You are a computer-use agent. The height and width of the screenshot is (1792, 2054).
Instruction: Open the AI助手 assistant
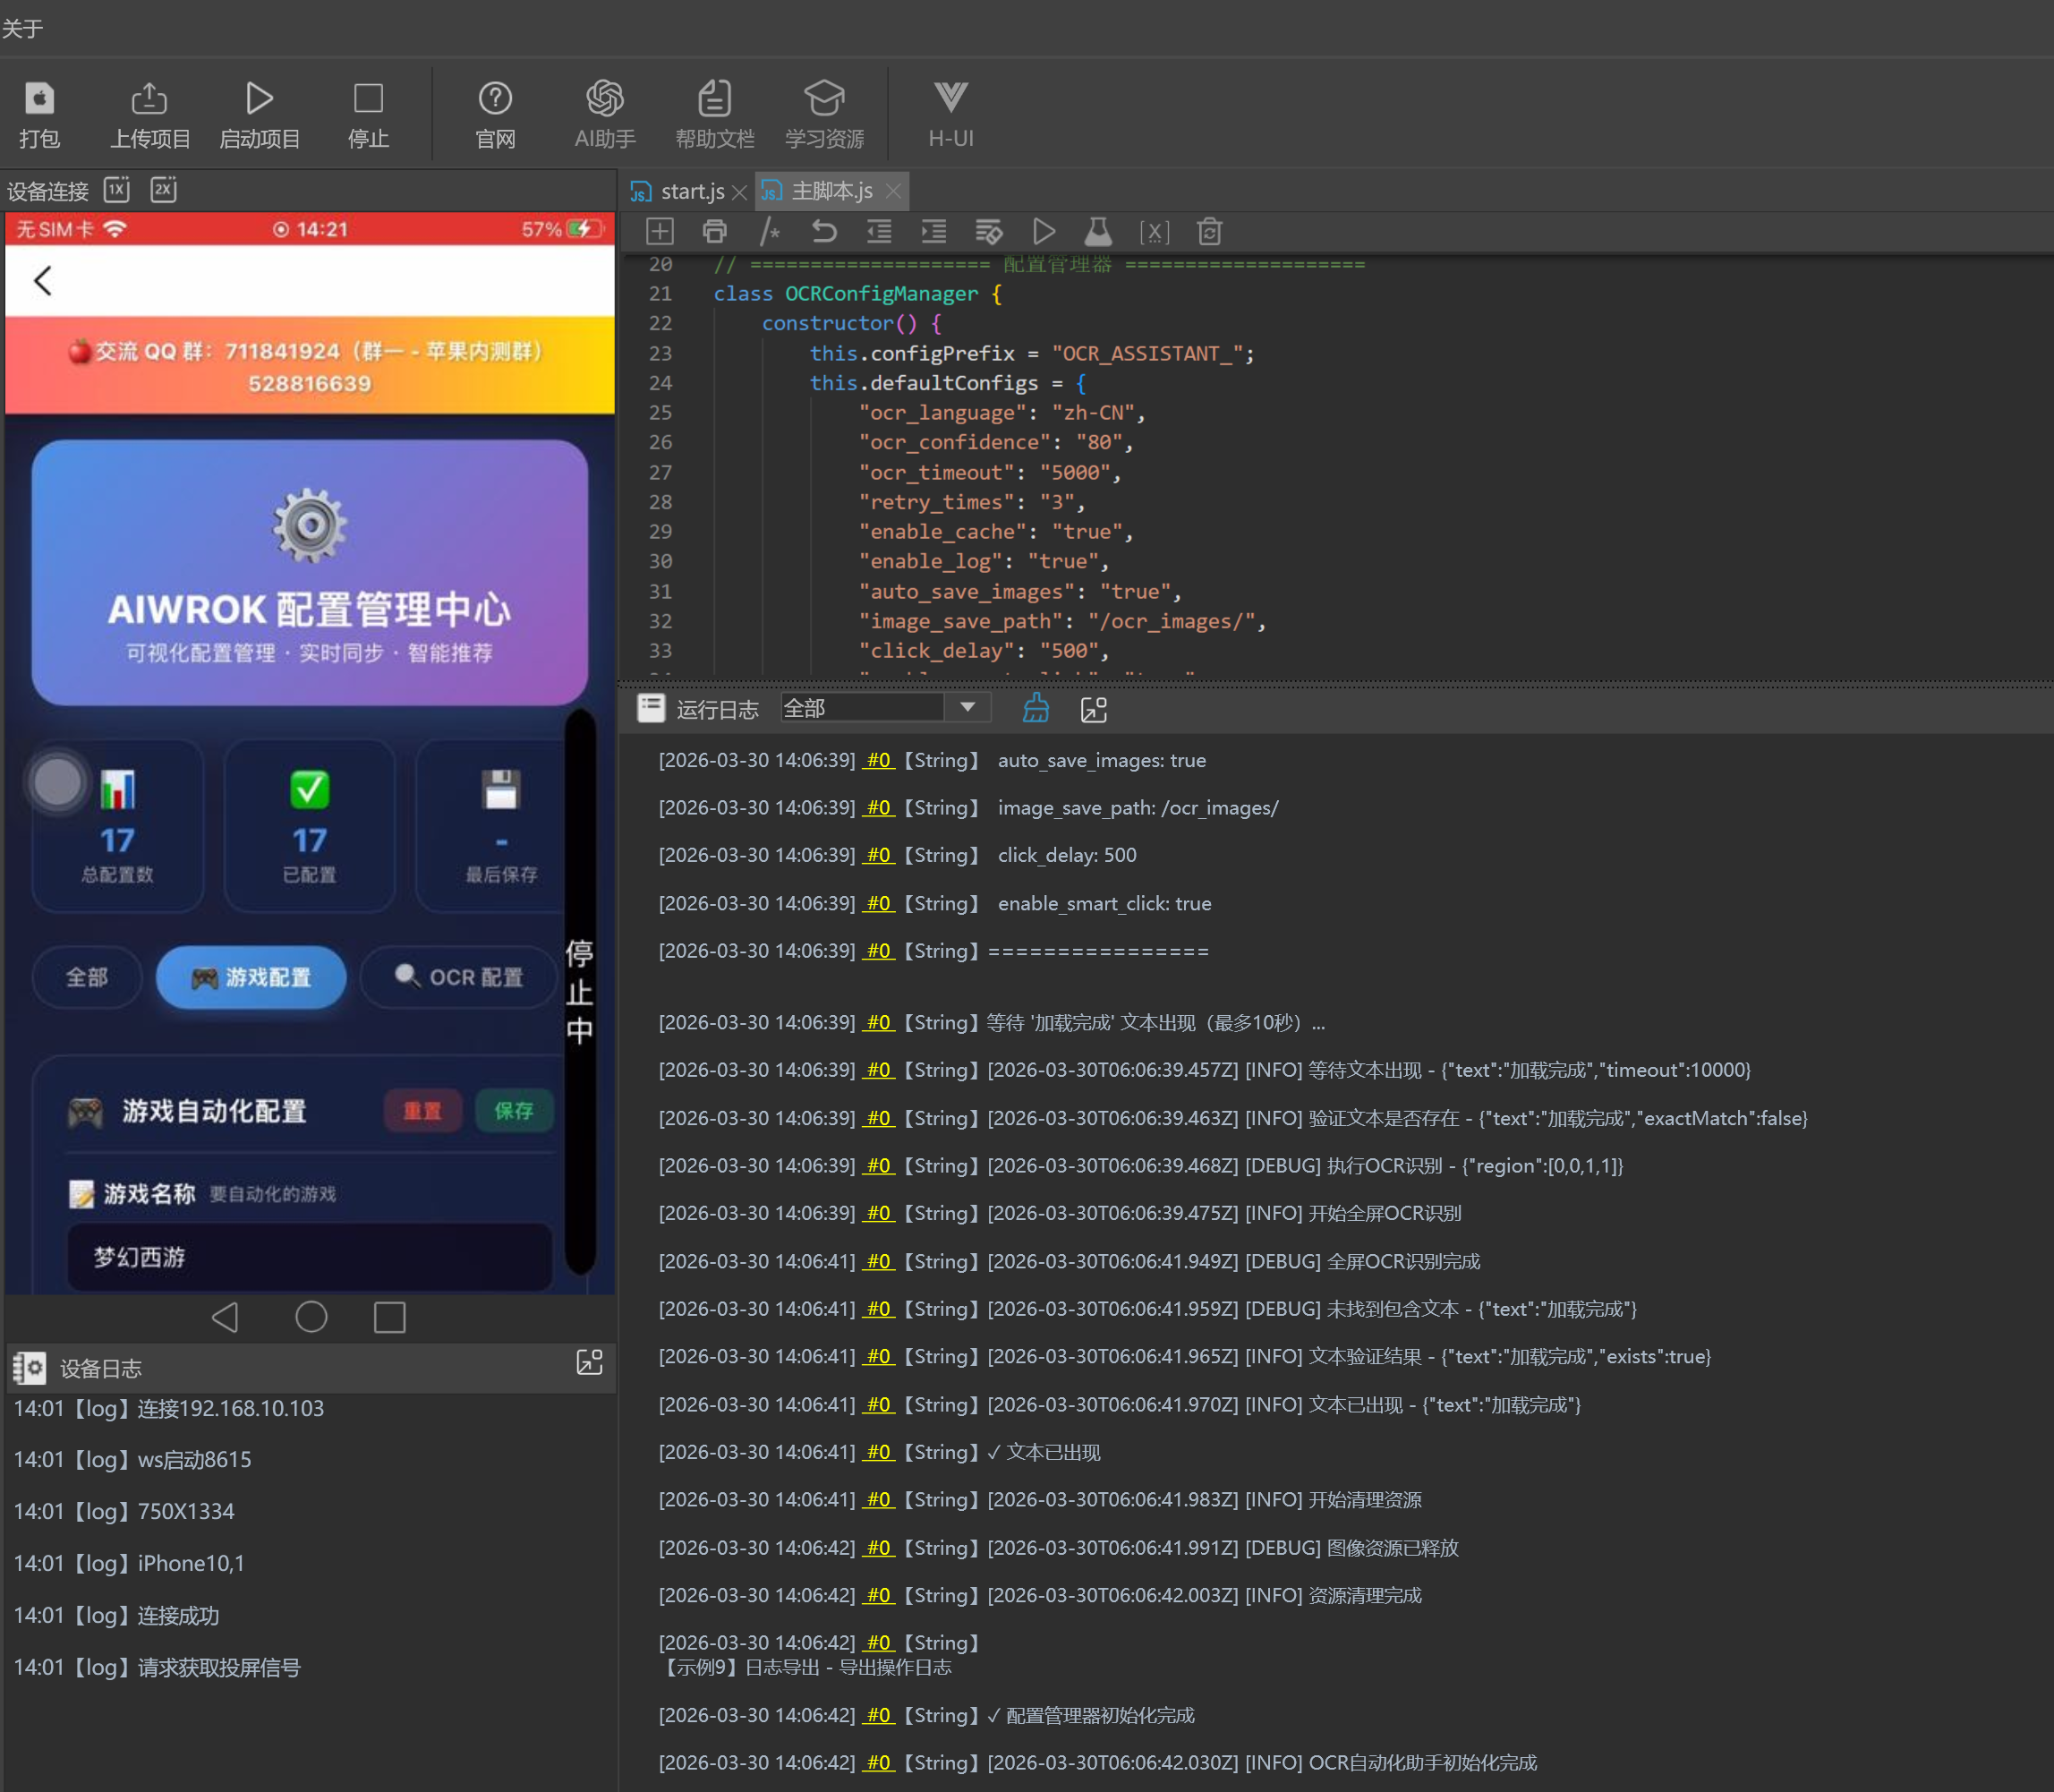point(604,98)
